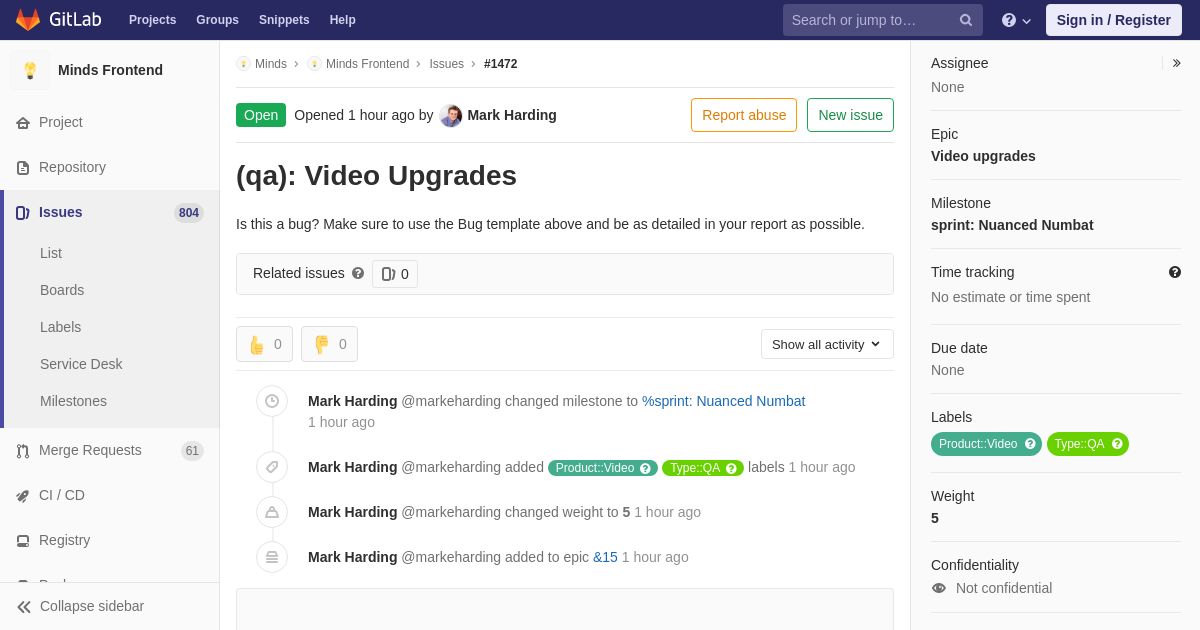1200x630 pixels.
Task: Open the Projects menu
Action: pos(152,20)
